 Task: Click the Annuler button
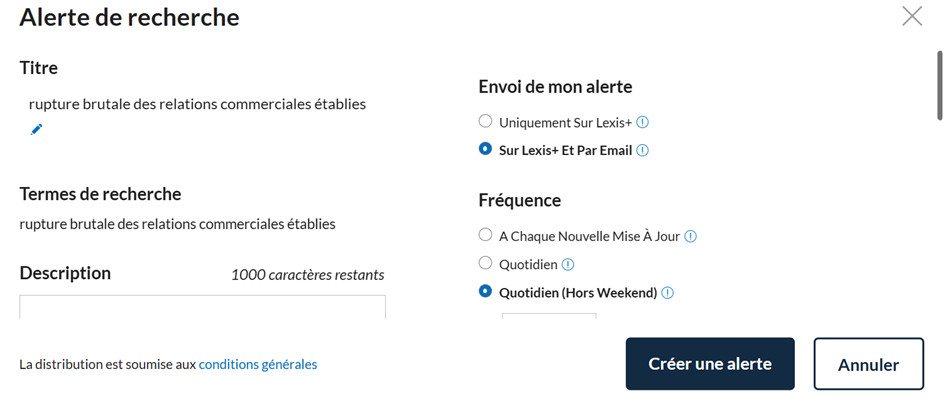point(868,364)
